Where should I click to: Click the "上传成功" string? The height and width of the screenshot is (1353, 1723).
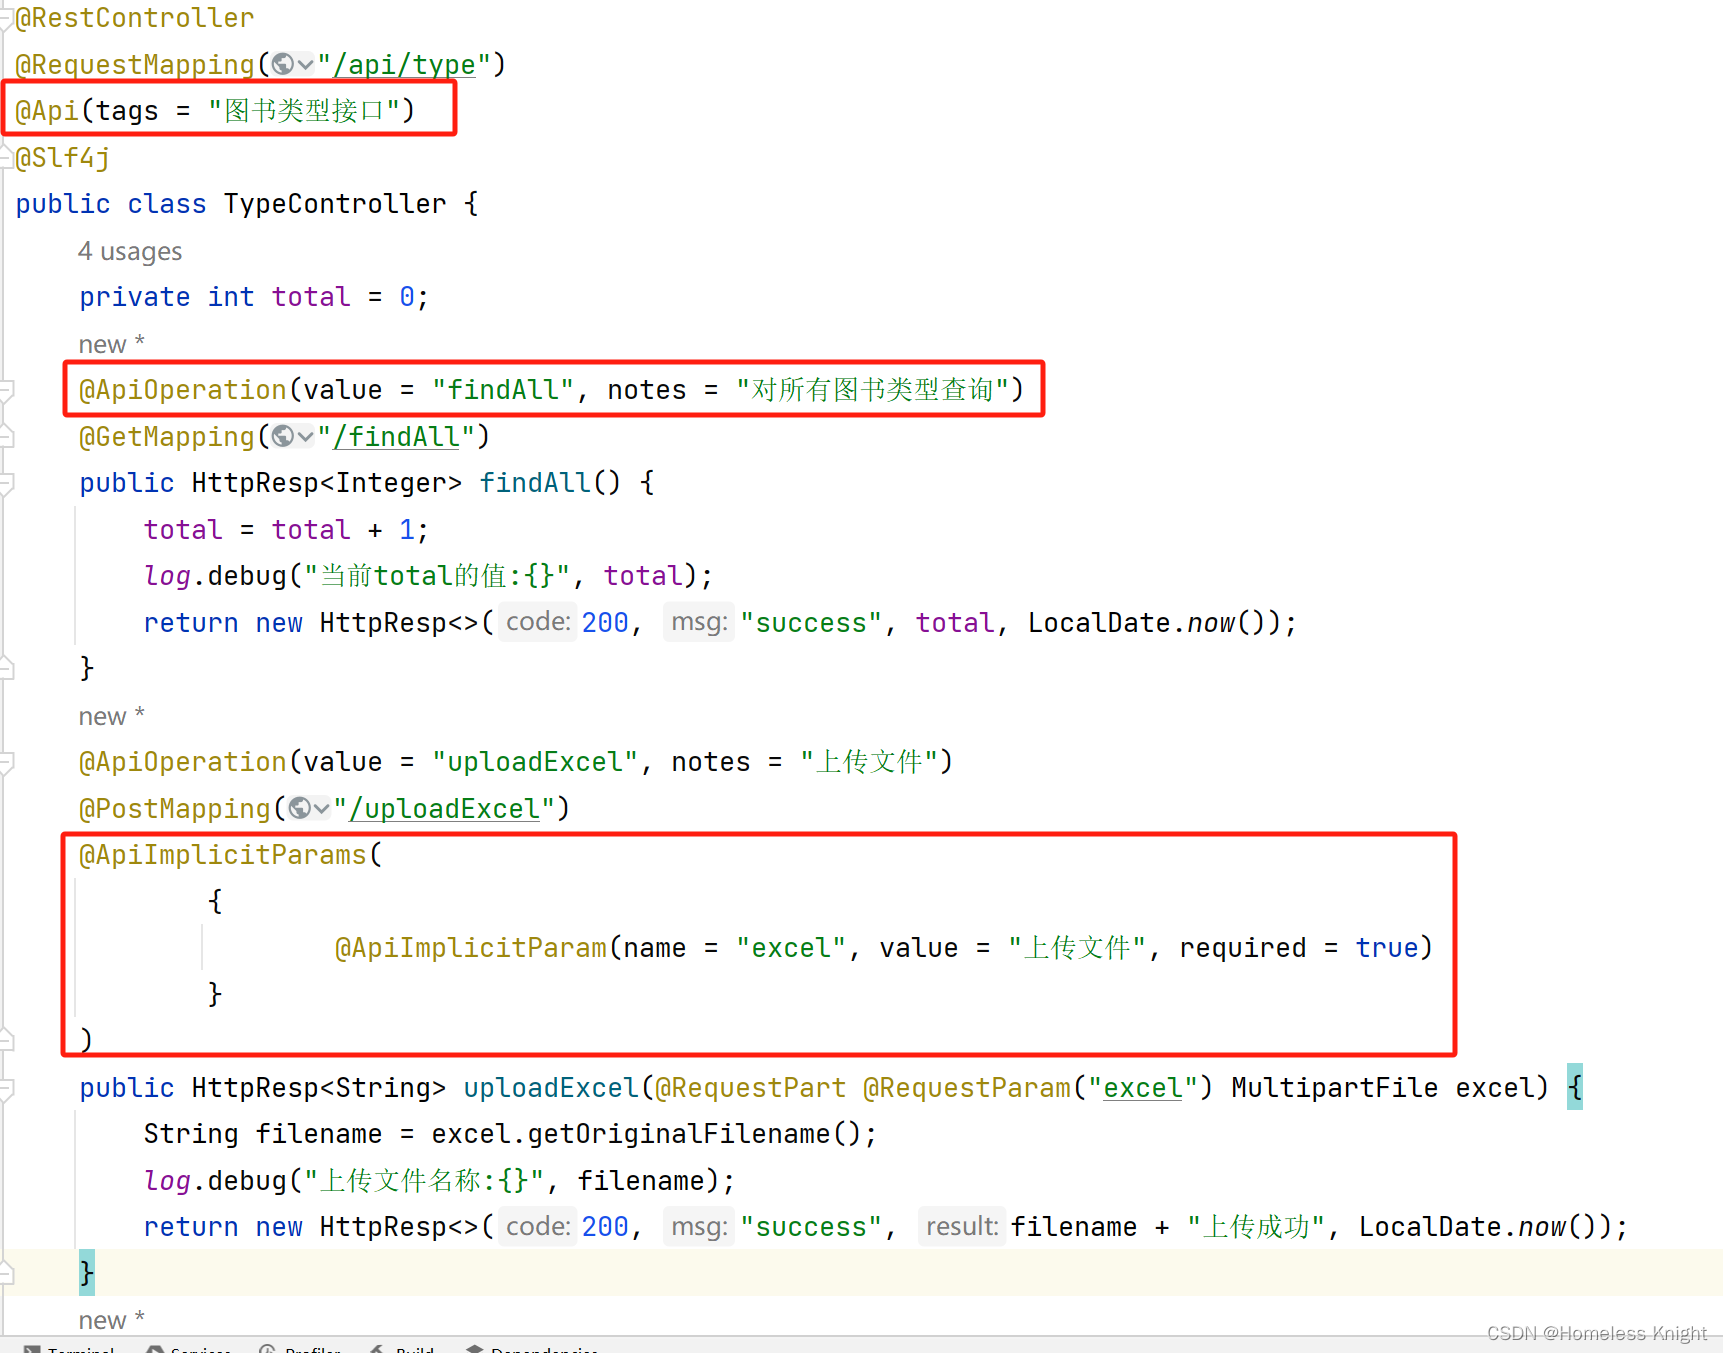[1256, 1227]
